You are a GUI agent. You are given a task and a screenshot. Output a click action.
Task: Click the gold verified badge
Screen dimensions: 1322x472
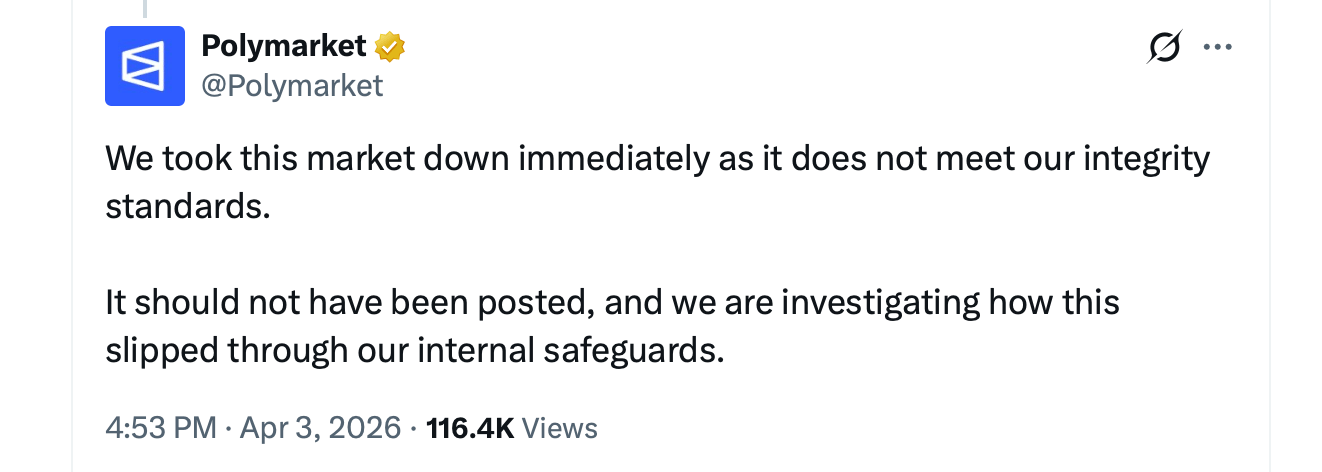tap(389, 46)
